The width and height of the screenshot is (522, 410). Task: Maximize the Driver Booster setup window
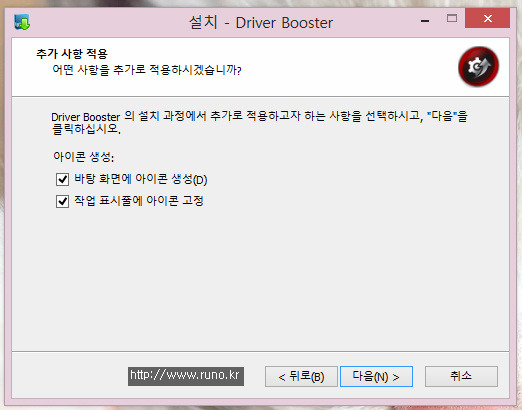coord(452,19)
